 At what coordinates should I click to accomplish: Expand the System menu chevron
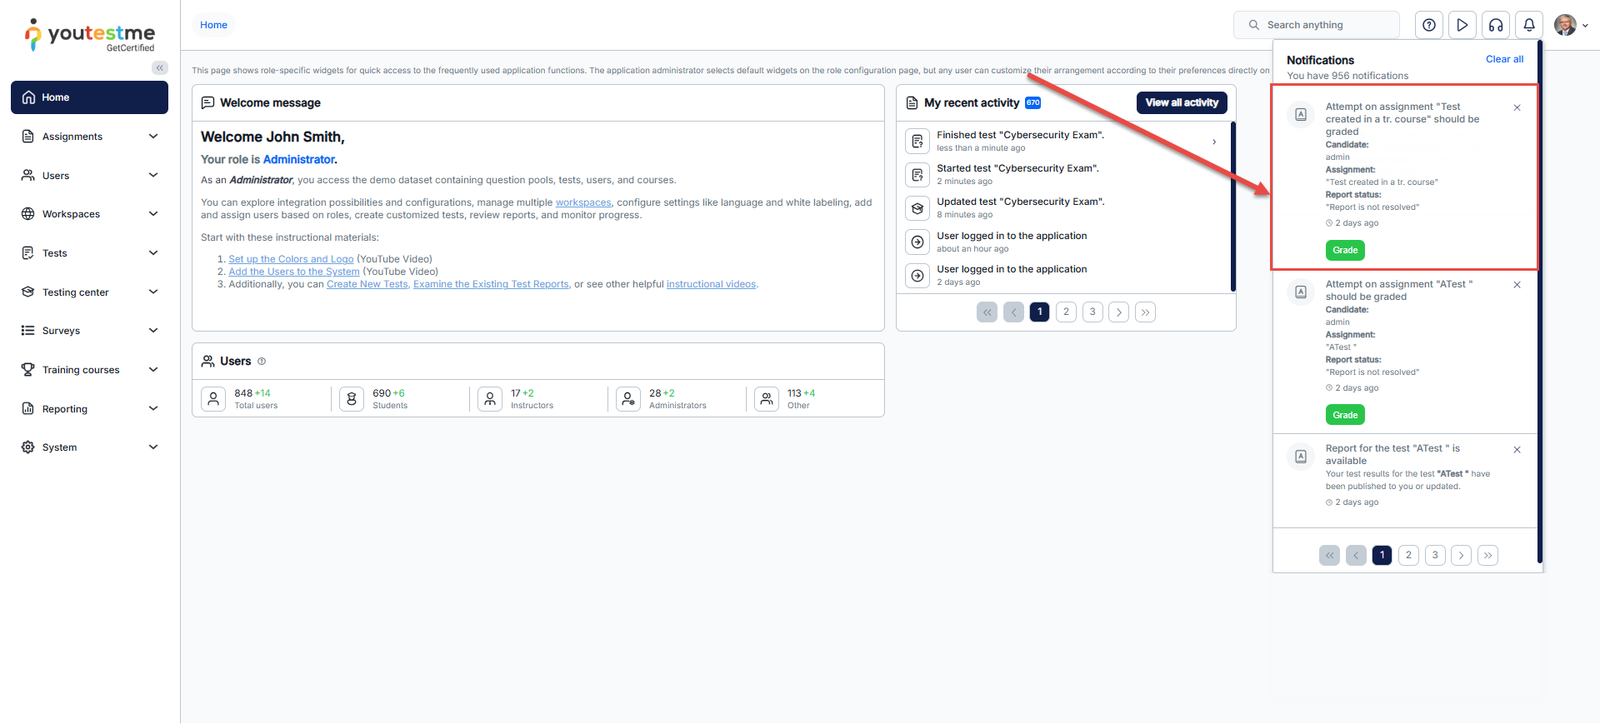click(153, 447)
